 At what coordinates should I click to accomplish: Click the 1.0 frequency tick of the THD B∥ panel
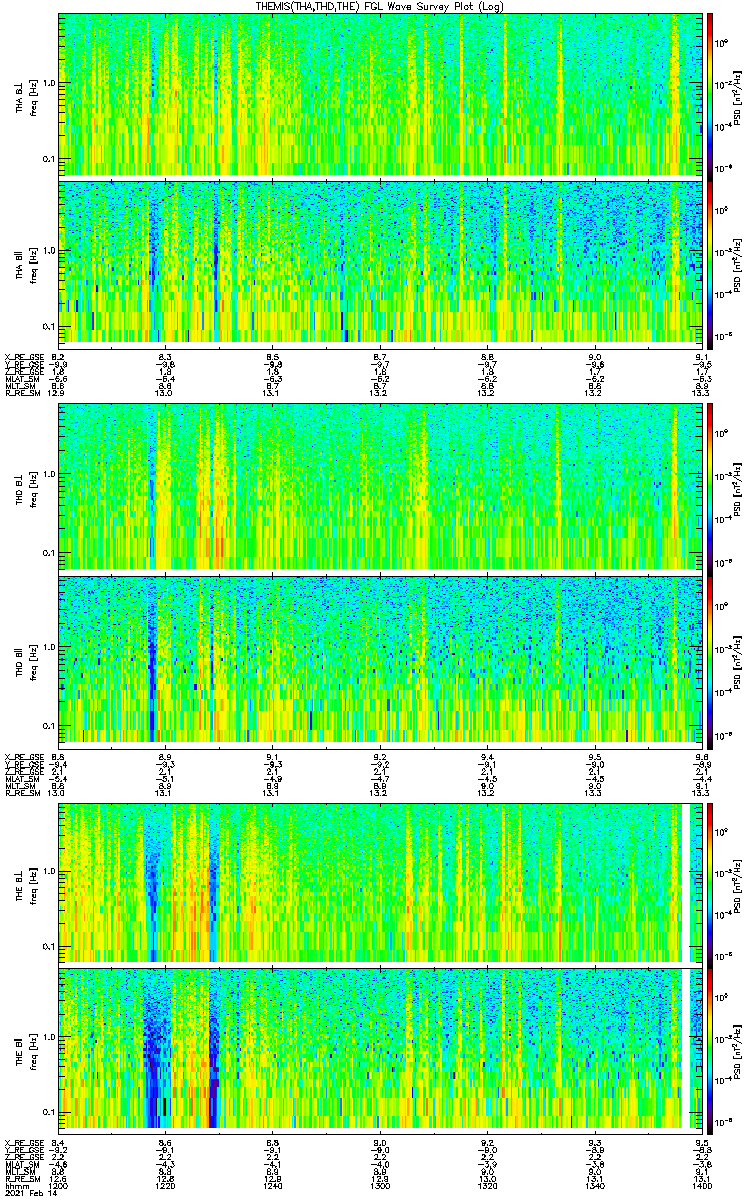(49, 647)
